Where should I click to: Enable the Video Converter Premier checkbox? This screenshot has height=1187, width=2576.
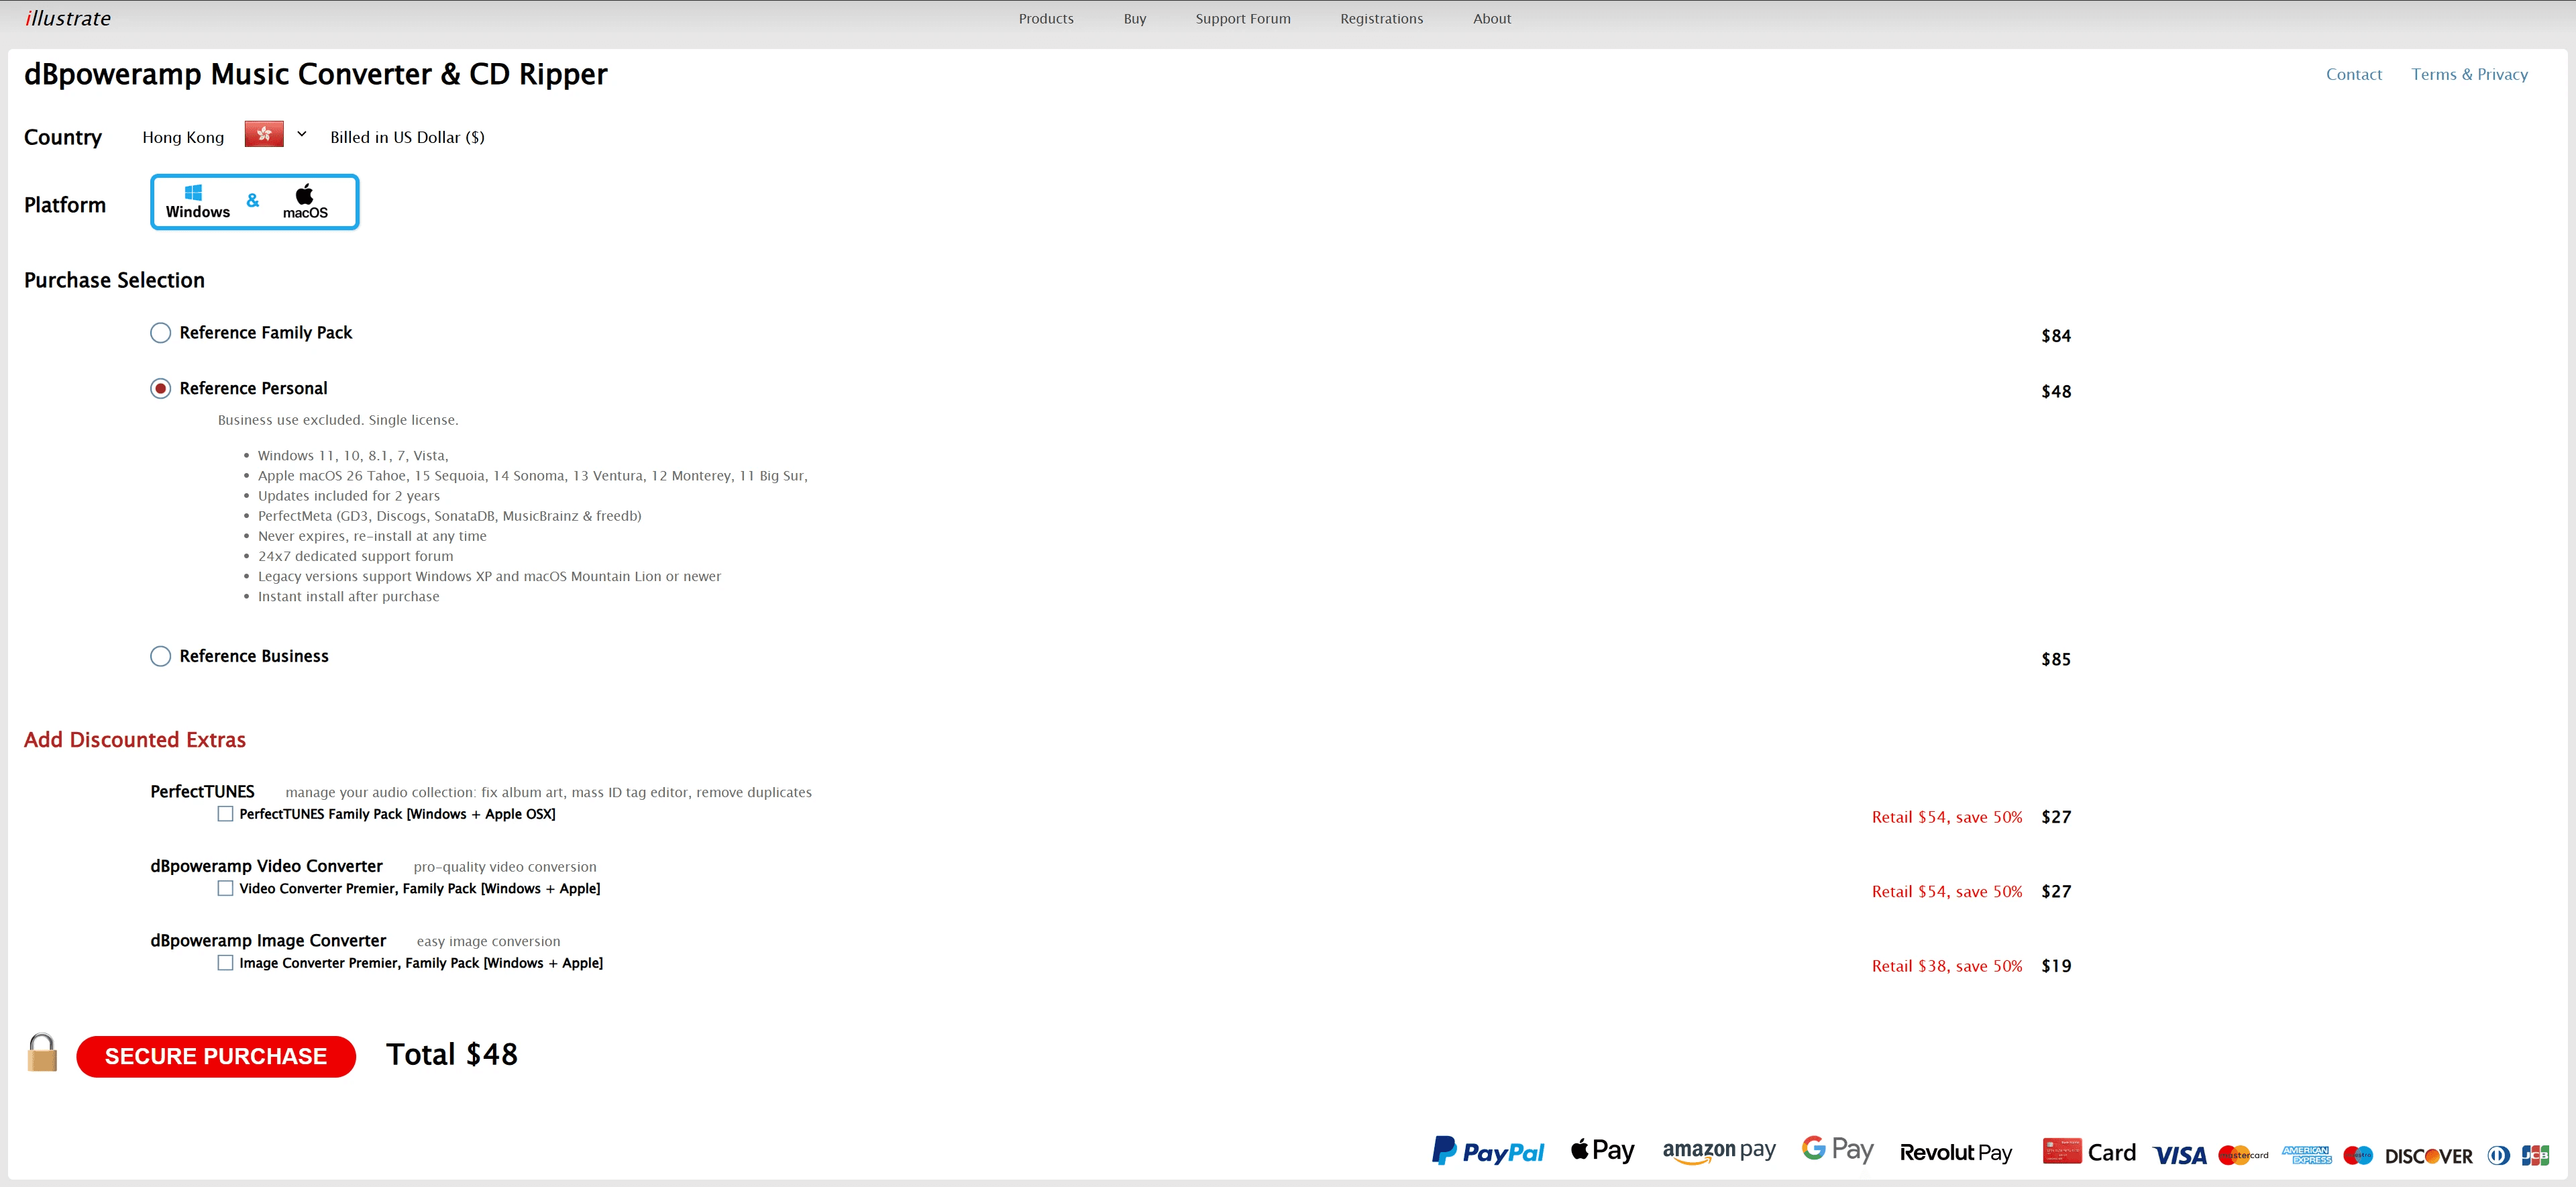[226, 888]
